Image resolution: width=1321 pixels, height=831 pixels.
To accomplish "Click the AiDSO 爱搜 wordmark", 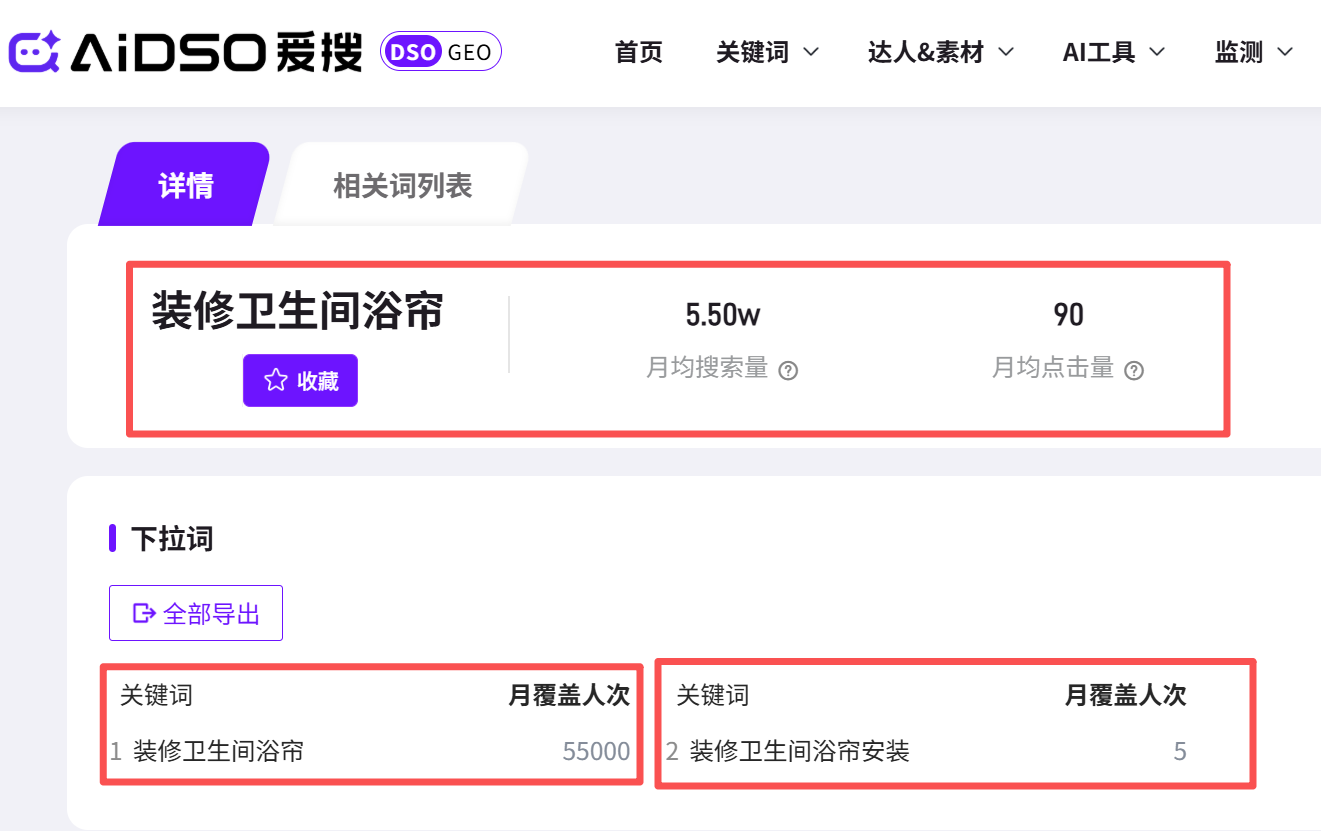I will tap(216, 52).
